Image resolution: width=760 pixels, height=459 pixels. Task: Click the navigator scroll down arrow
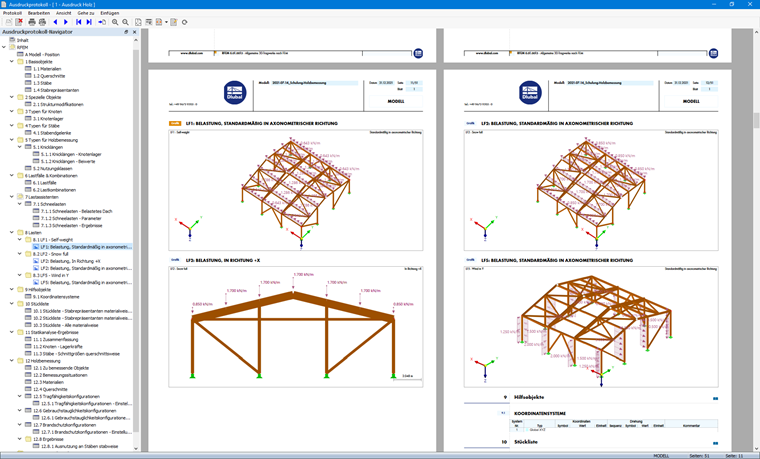136,448
